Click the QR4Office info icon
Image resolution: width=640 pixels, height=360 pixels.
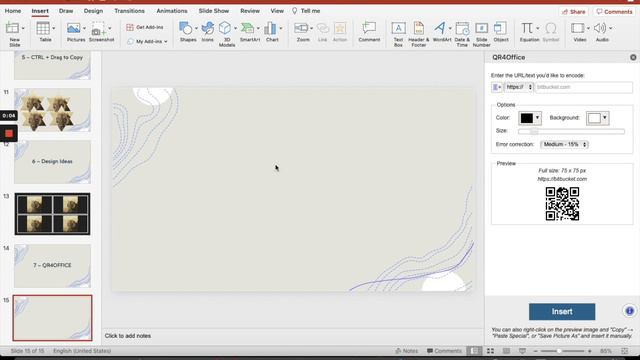pyautogui.click(x=630, y=311)
